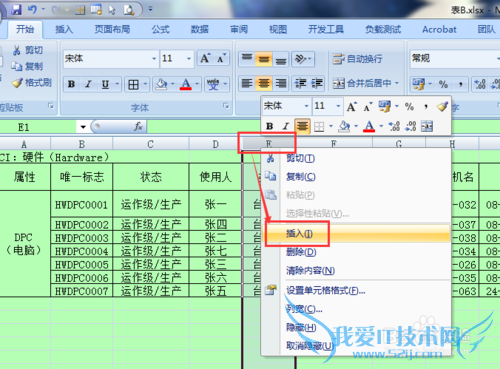This screenshot has width=500, height=369.
Task: Toggle middle vertical alignment
Action: (264, 59)
